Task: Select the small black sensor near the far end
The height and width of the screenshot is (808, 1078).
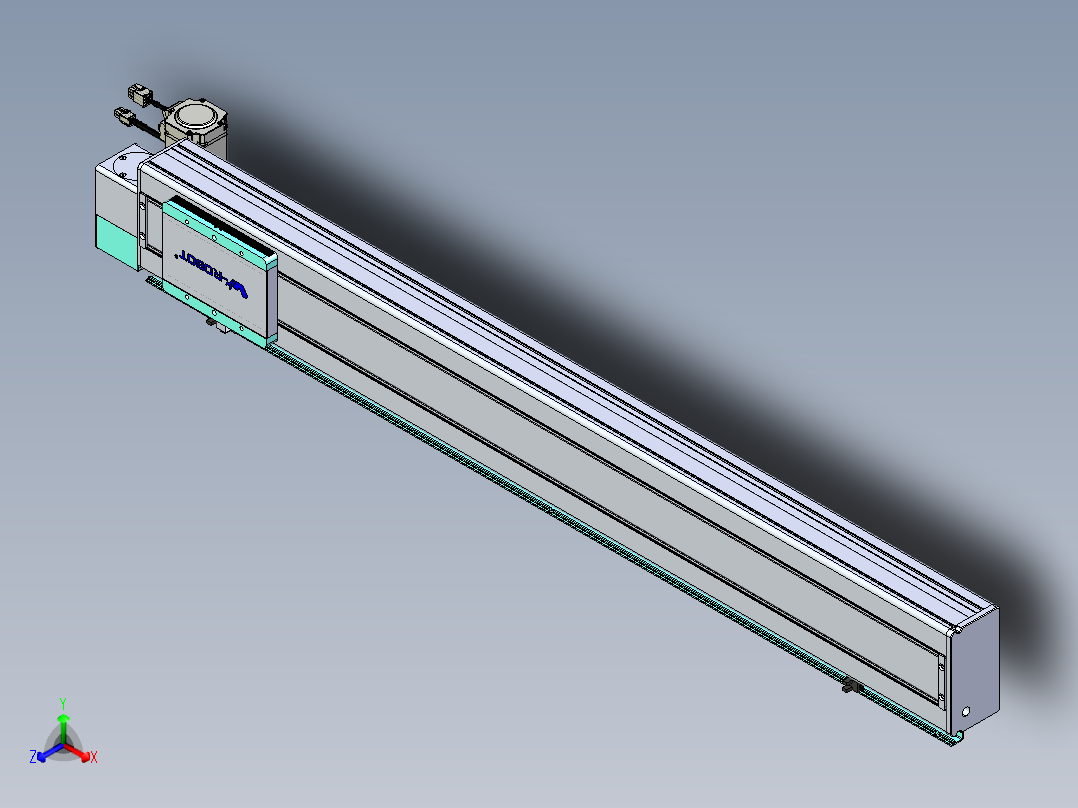Action: pyautogui.click(x=852, y=686)
